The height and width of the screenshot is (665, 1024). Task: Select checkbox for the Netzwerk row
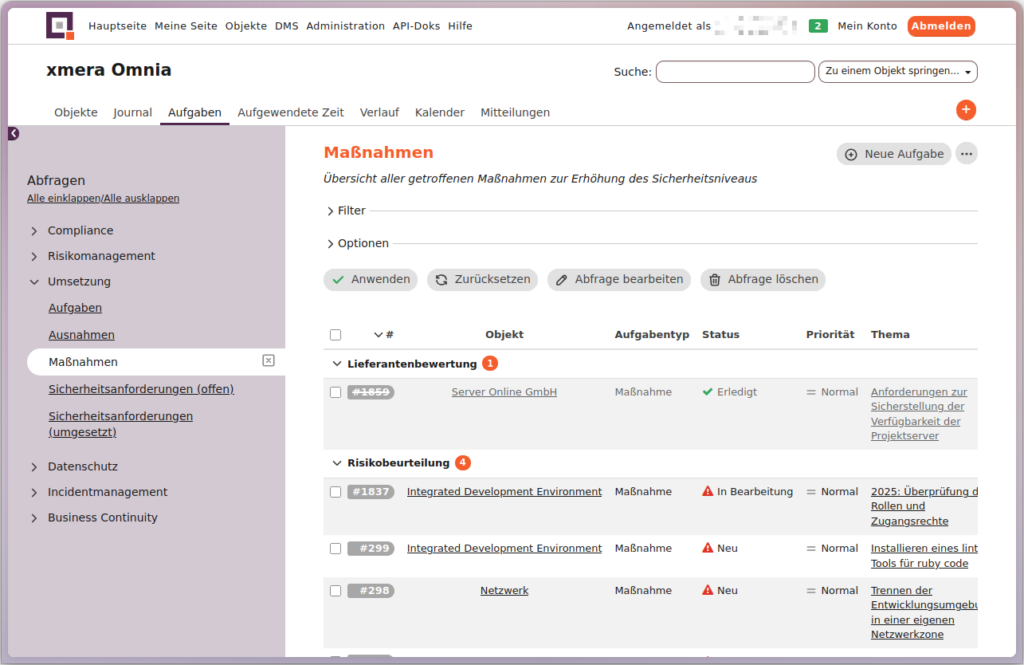point(336,591)
